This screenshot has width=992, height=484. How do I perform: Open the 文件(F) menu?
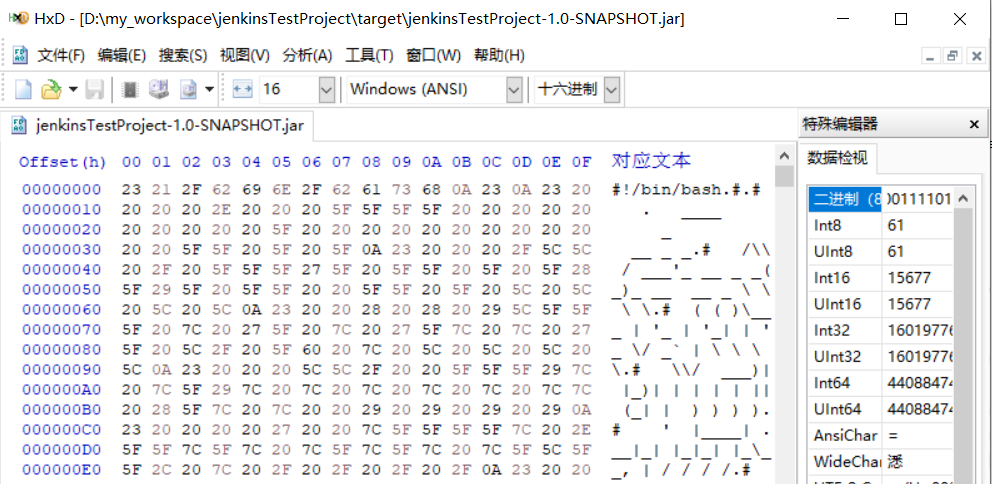click(x=61, y=55)
